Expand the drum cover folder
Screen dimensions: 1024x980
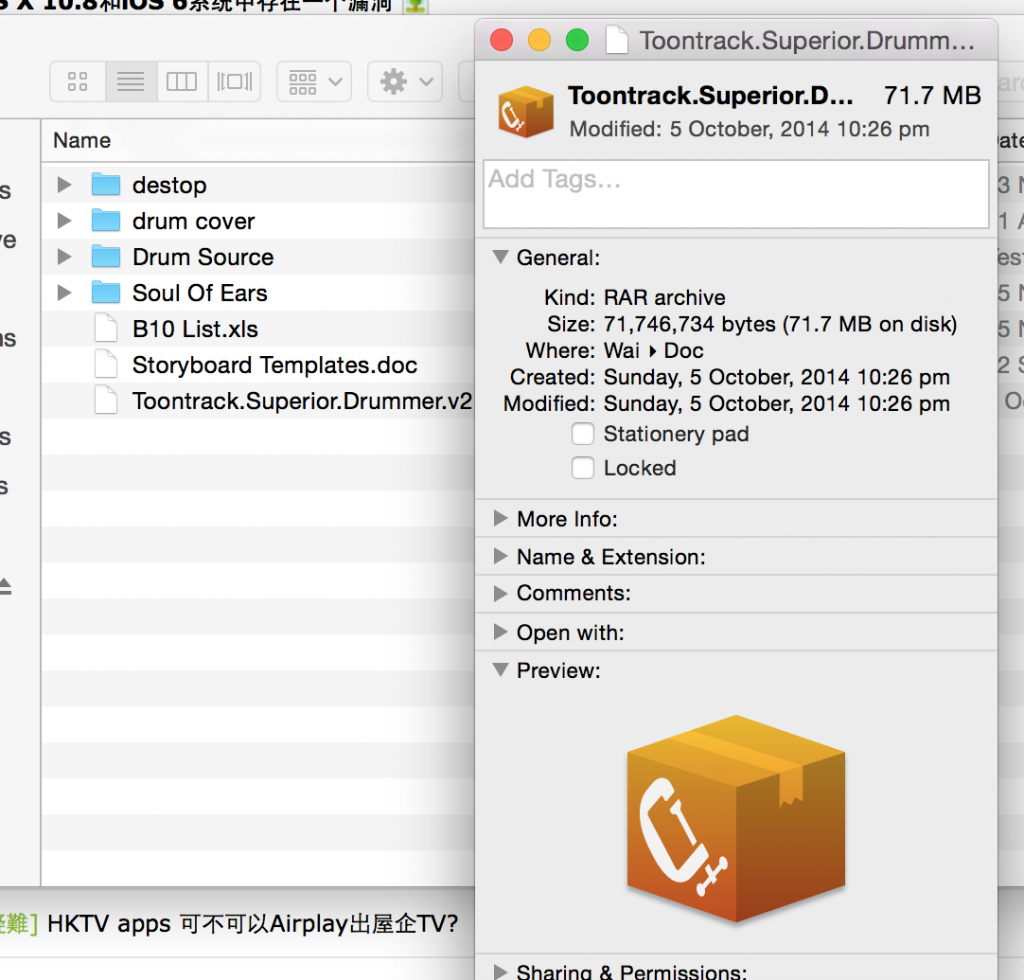pyautogui.click(x=64, y=221)
